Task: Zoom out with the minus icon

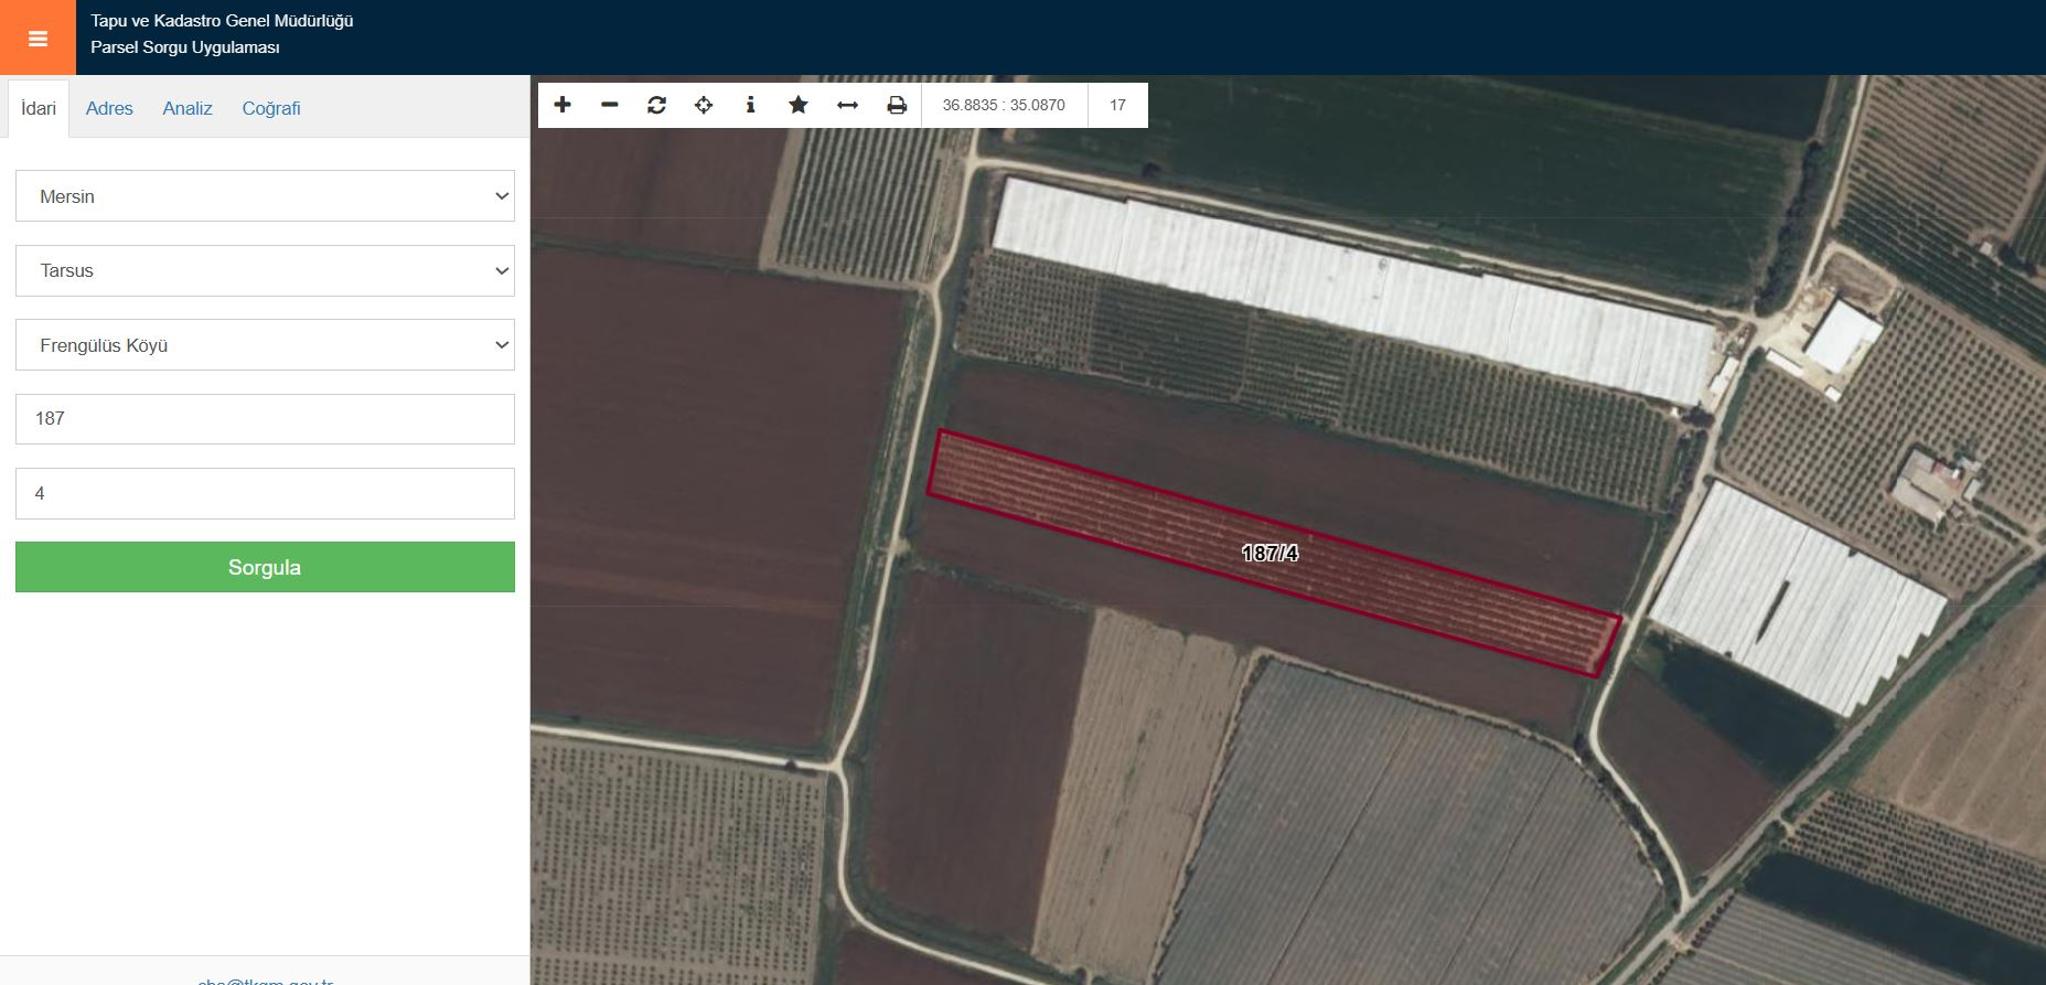Action: (609, 105)
